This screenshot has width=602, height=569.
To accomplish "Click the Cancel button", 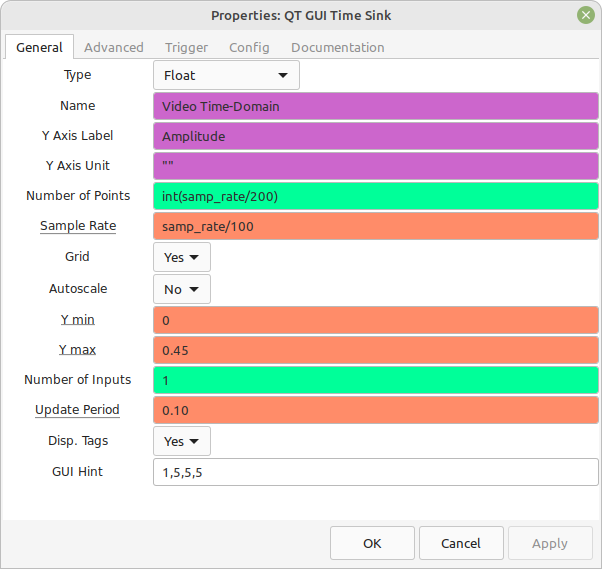I will pos(461,543).
